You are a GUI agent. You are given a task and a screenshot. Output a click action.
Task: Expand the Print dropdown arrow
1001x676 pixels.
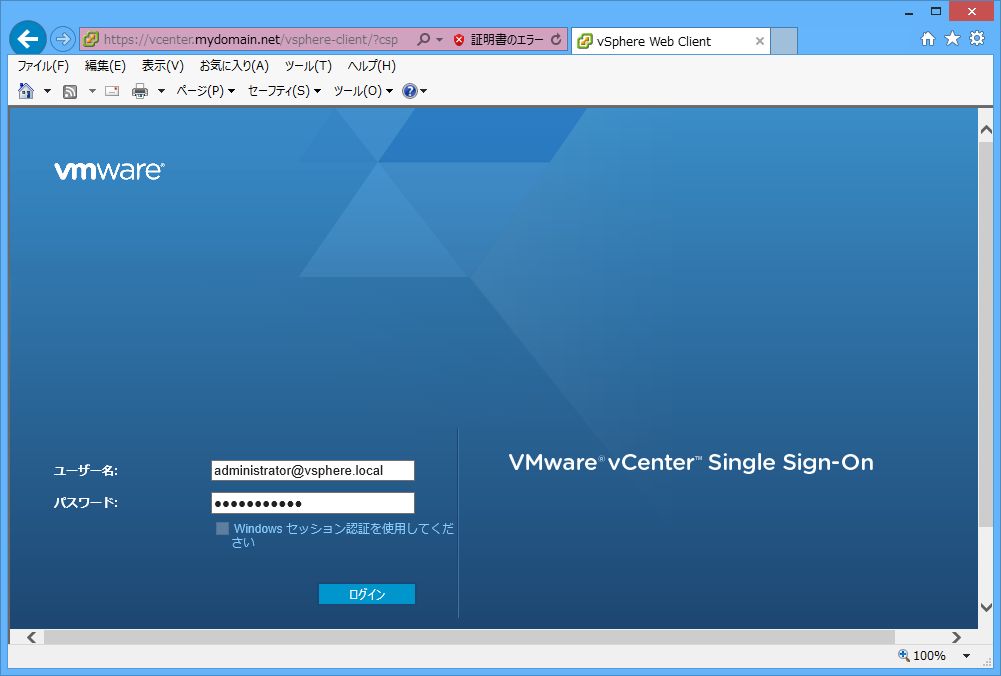[x=161, y=91]
